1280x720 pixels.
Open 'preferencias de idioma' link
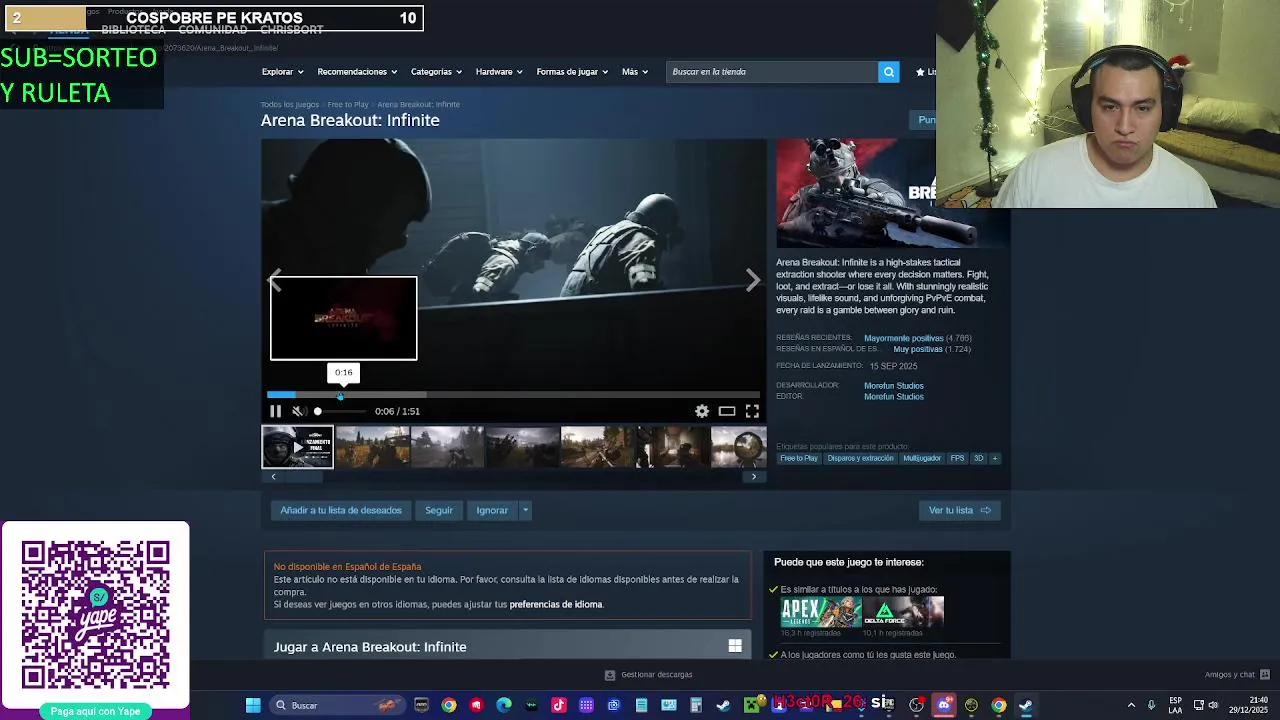tap(556, 604)
